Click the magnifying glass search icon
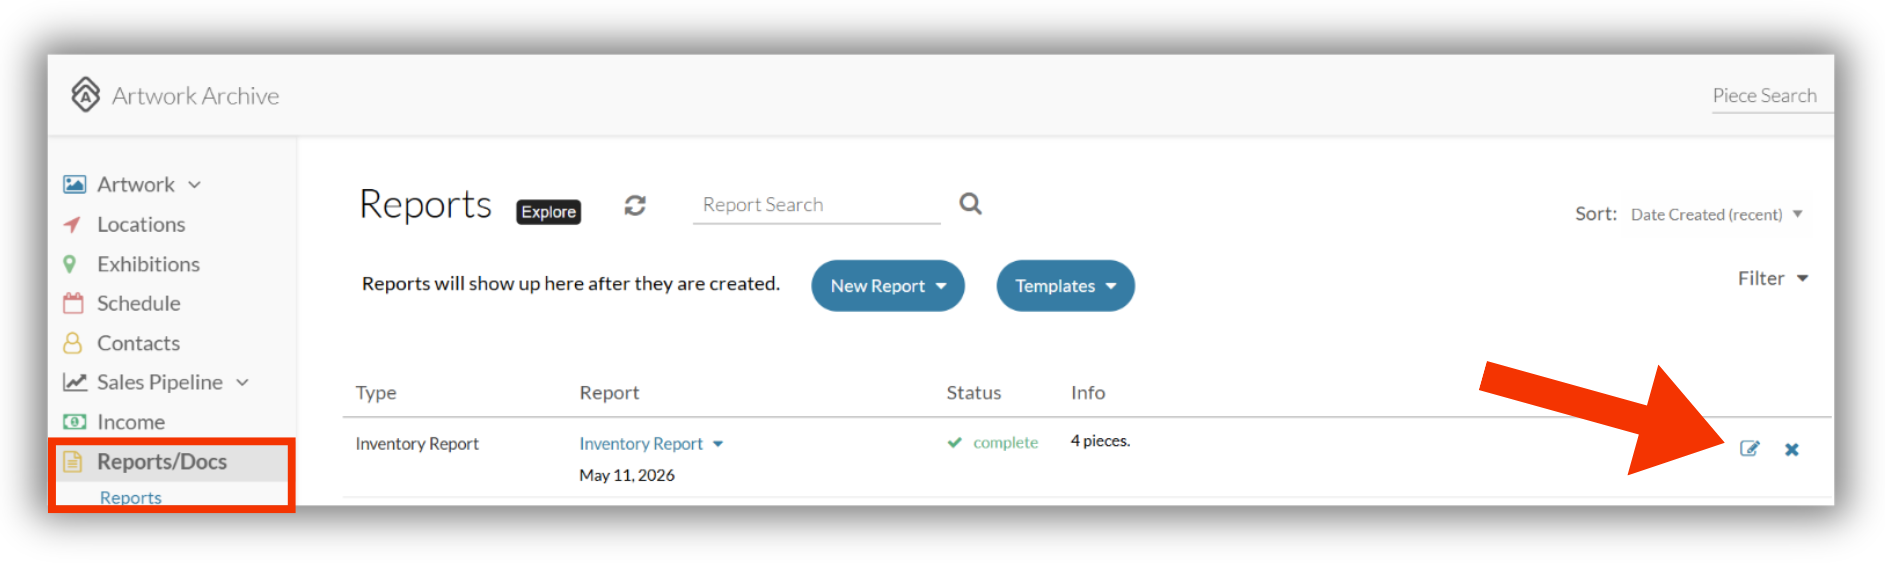The height and width of the screenshot is (563, 1885). click(x=970, y=204)
